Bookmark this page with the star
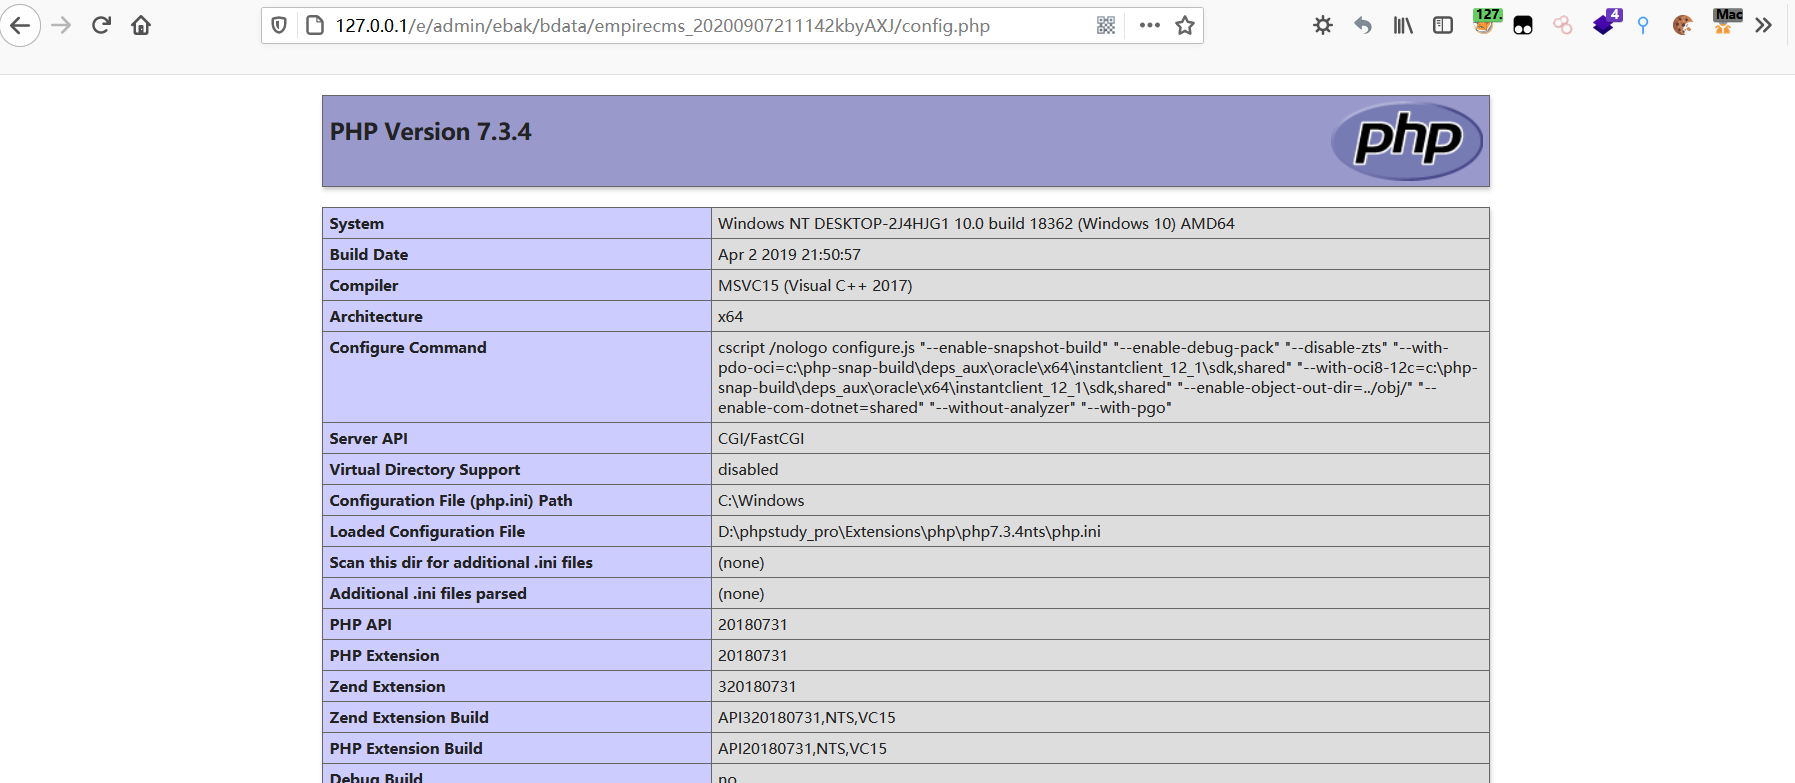Screen dimensions: 1795x783 click(x=1185, y=25)
